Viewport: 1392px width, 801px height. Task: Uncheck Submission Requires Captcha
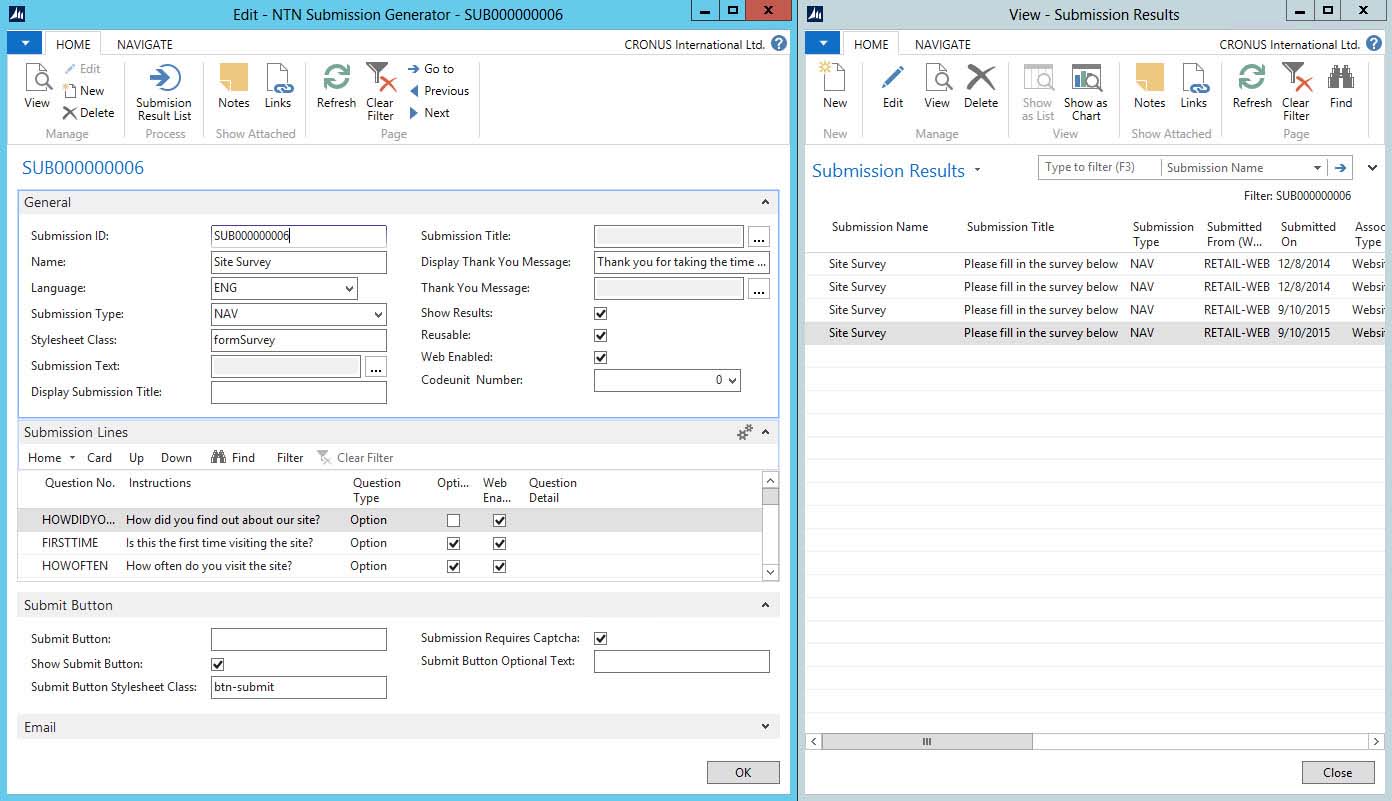pyautogui.click(x=600, y=638)
